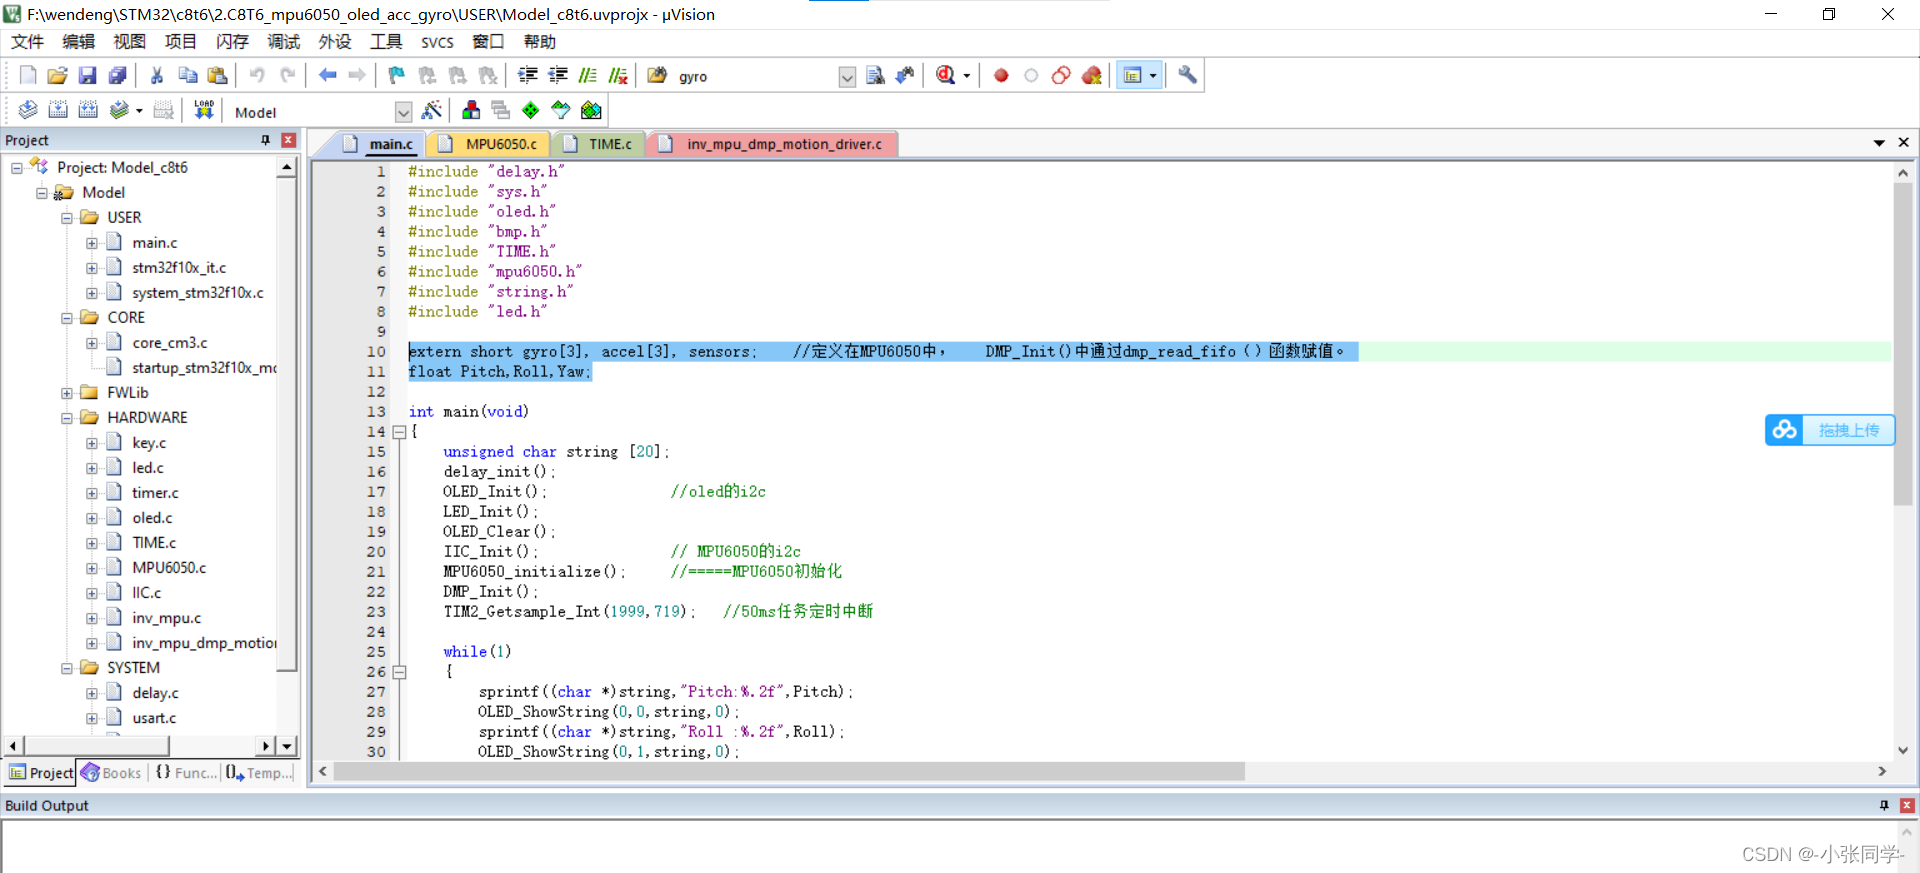Click the editor vertical scrollbar thumb

(1902, 345)
